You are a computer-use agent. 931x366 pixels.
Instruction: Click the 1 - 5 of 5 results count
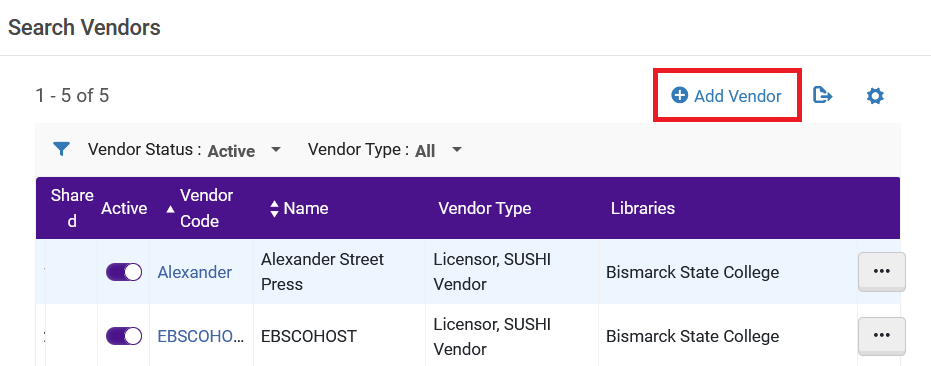(x=72, y=96)
